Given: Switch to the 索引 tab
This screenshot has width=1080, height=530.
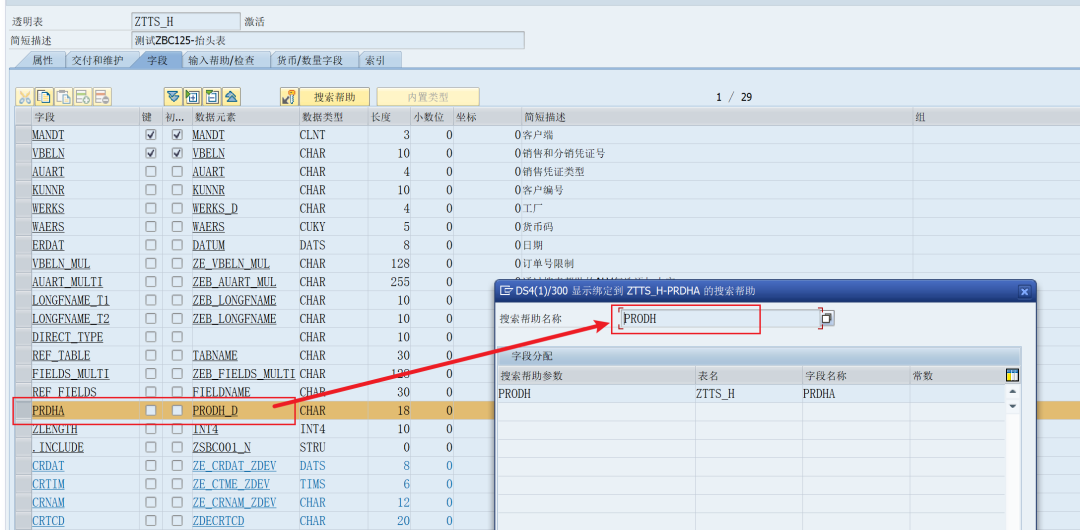Looking at the screenshot, I should tap(375, 60).
